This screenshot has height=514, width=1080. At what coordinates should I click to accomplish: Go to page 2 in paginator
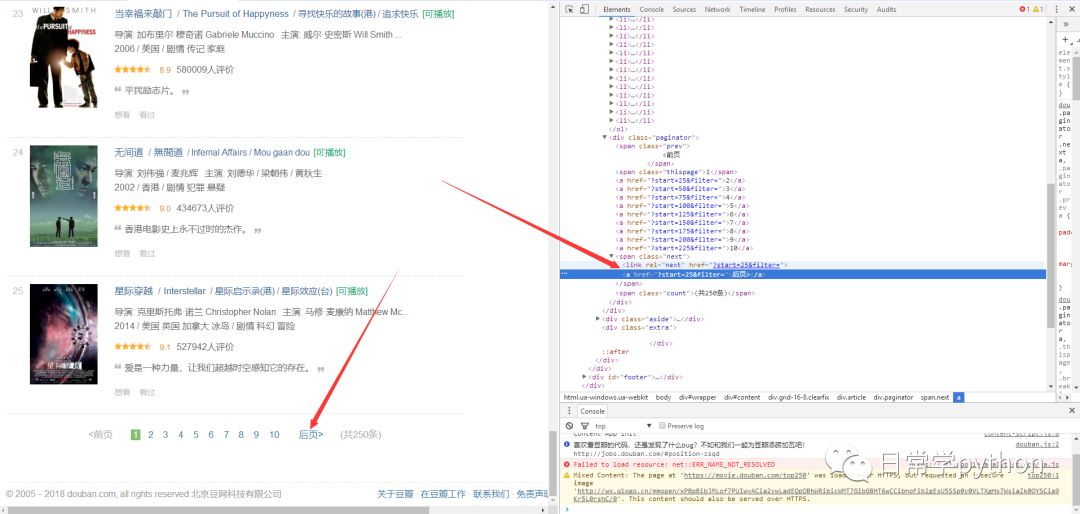(x=151, y=434)
